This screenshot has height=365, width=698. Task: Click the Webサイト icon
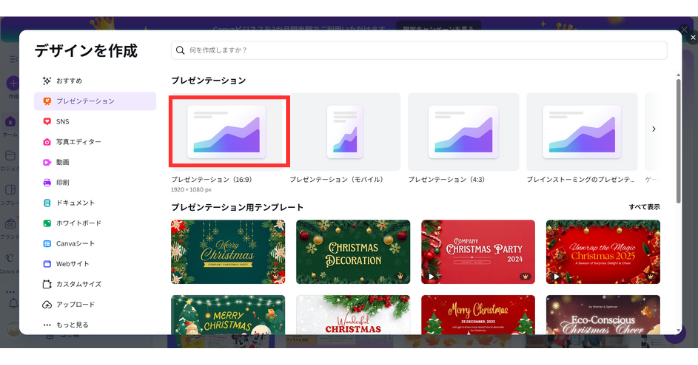pyautogui.click(x=47, y=264)
